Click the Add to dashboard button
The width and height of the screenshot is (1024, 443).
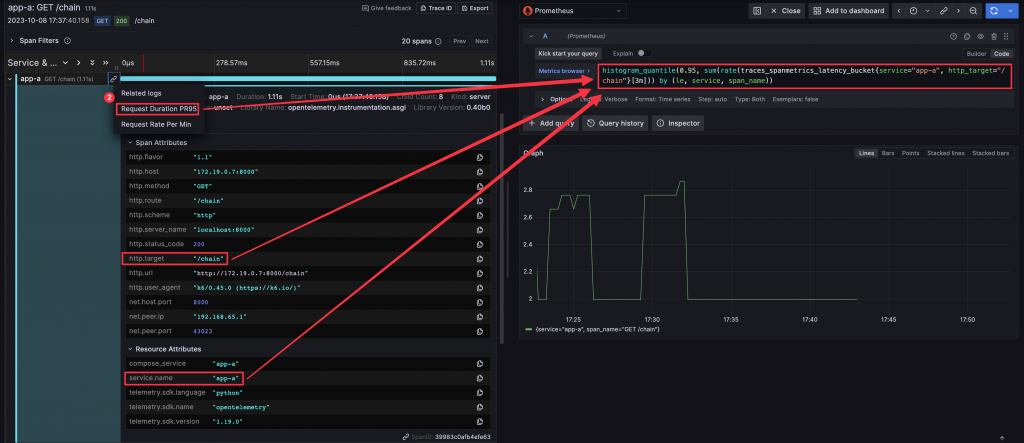click(x=848, y=11)
